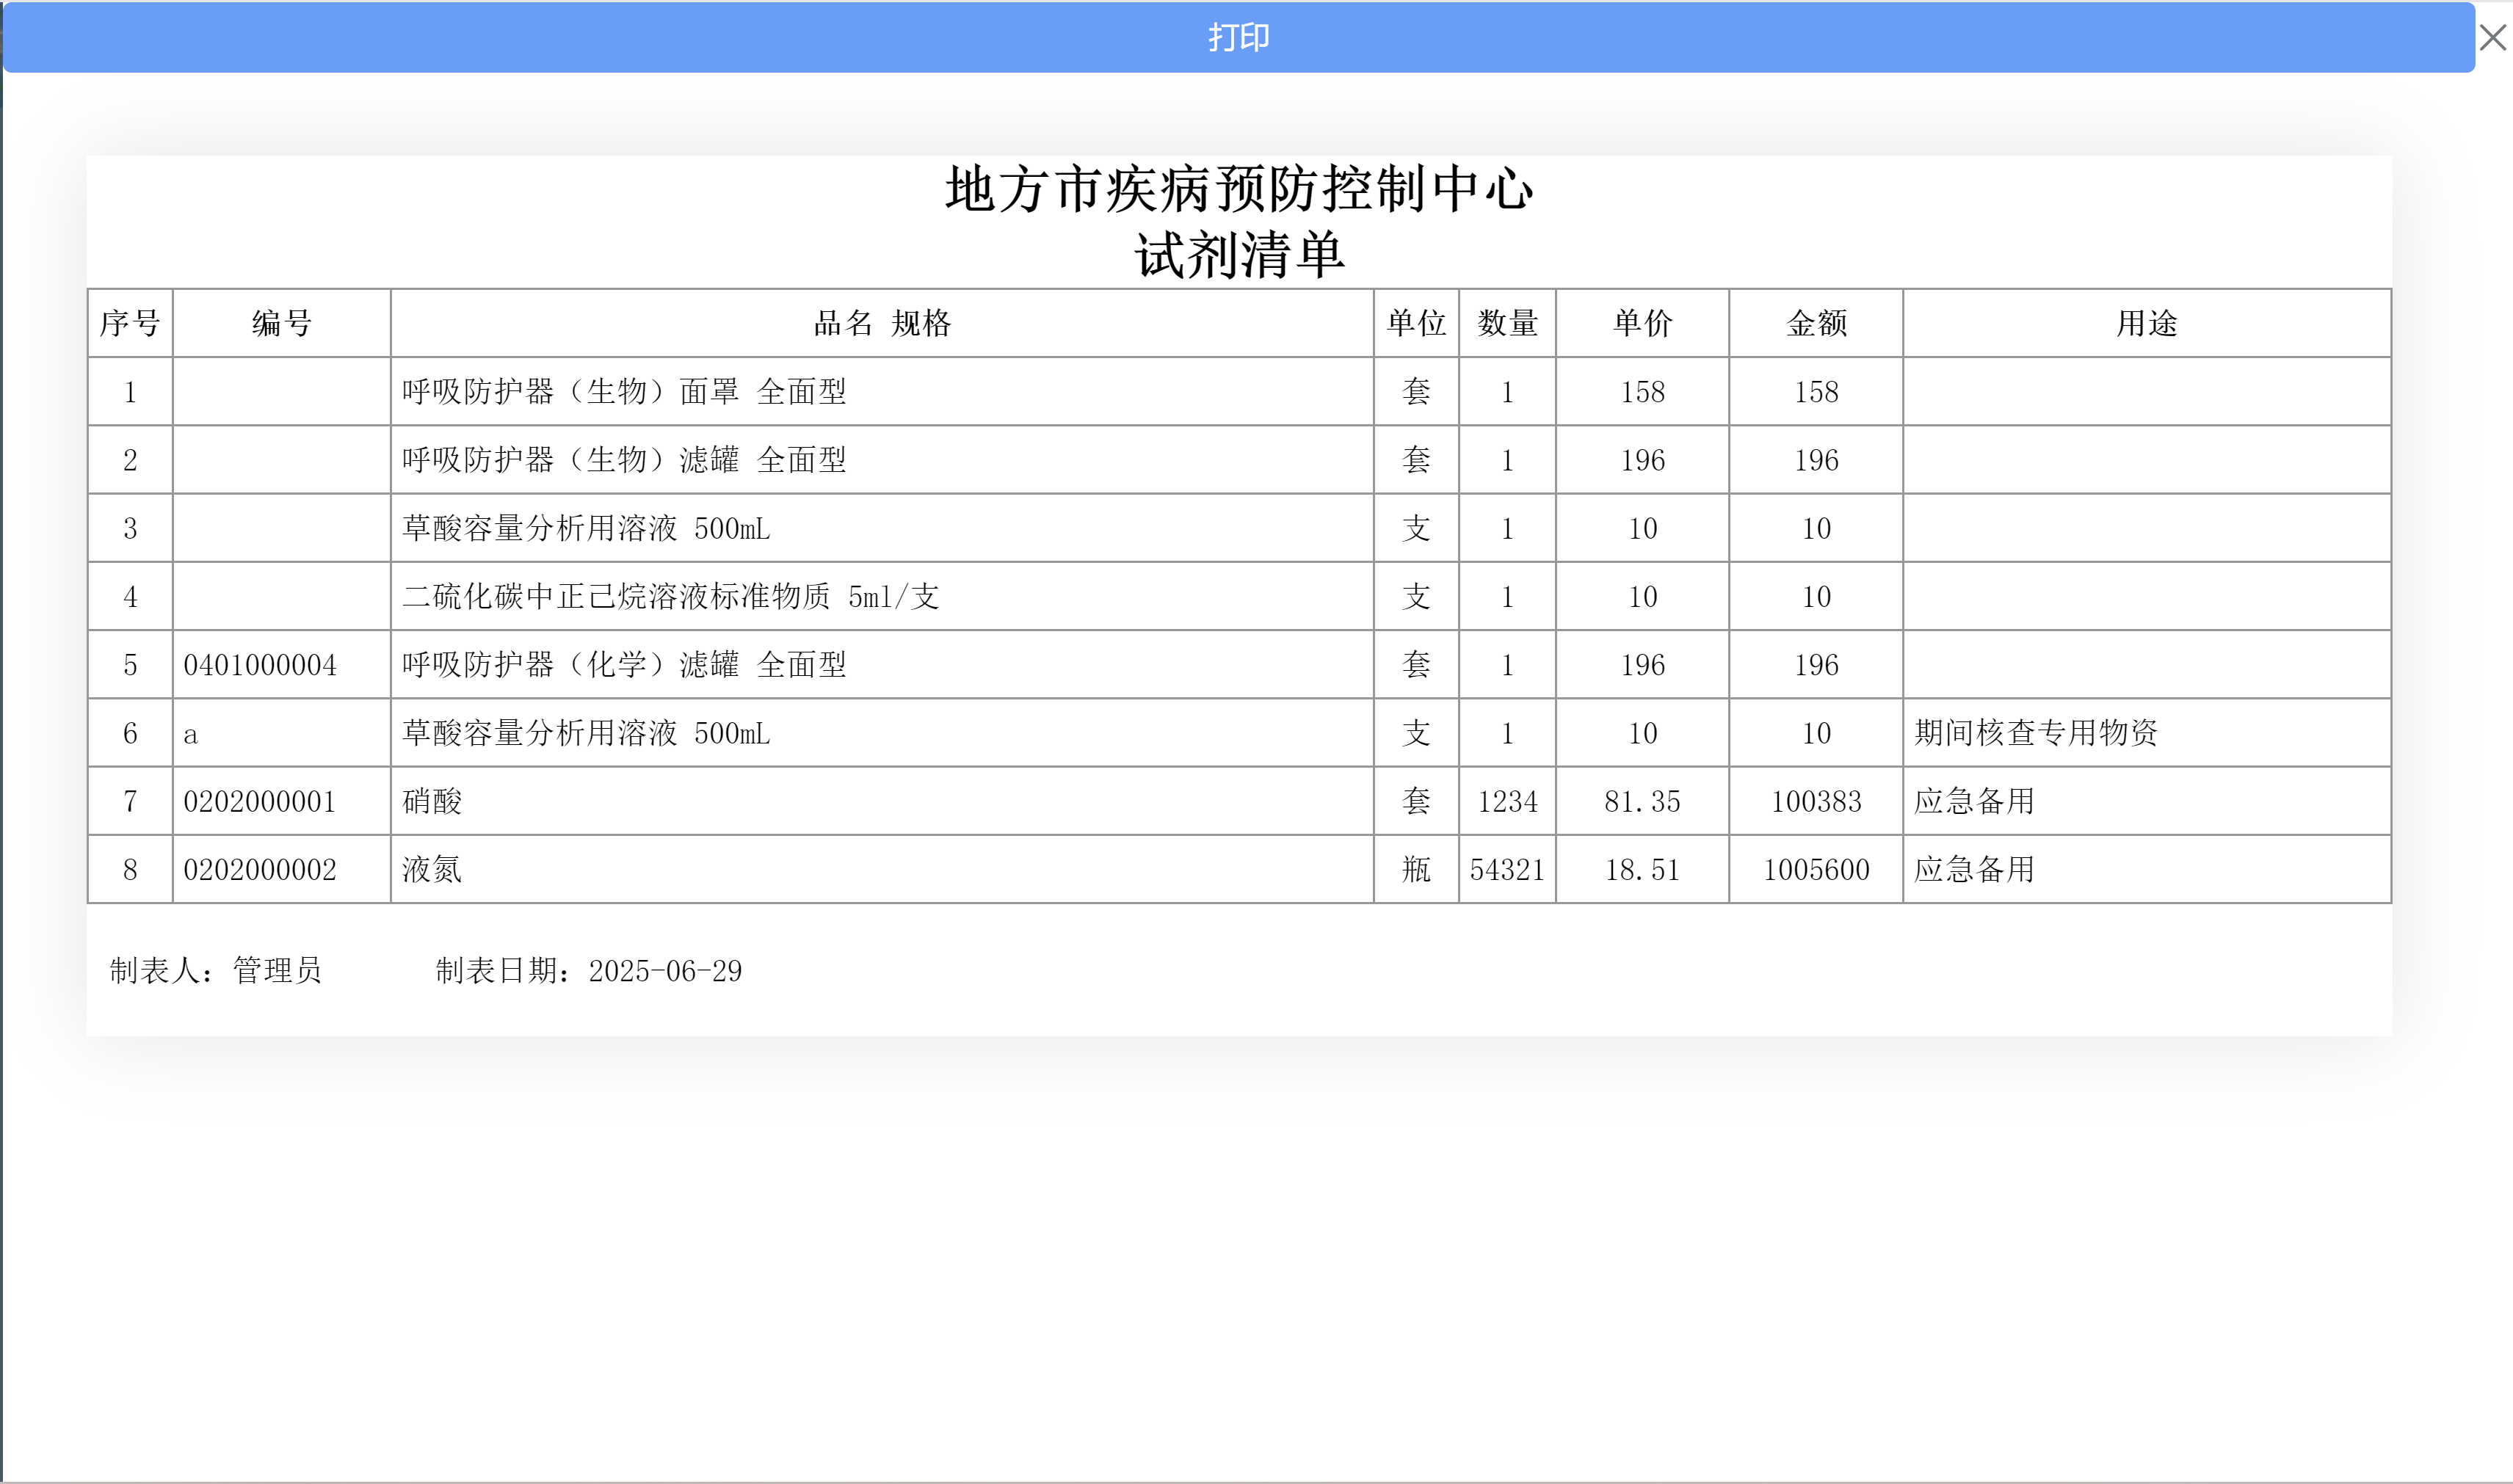2513x1484 pixels.
Task: Click code 0202000001 cell
Action: (282, 801)
